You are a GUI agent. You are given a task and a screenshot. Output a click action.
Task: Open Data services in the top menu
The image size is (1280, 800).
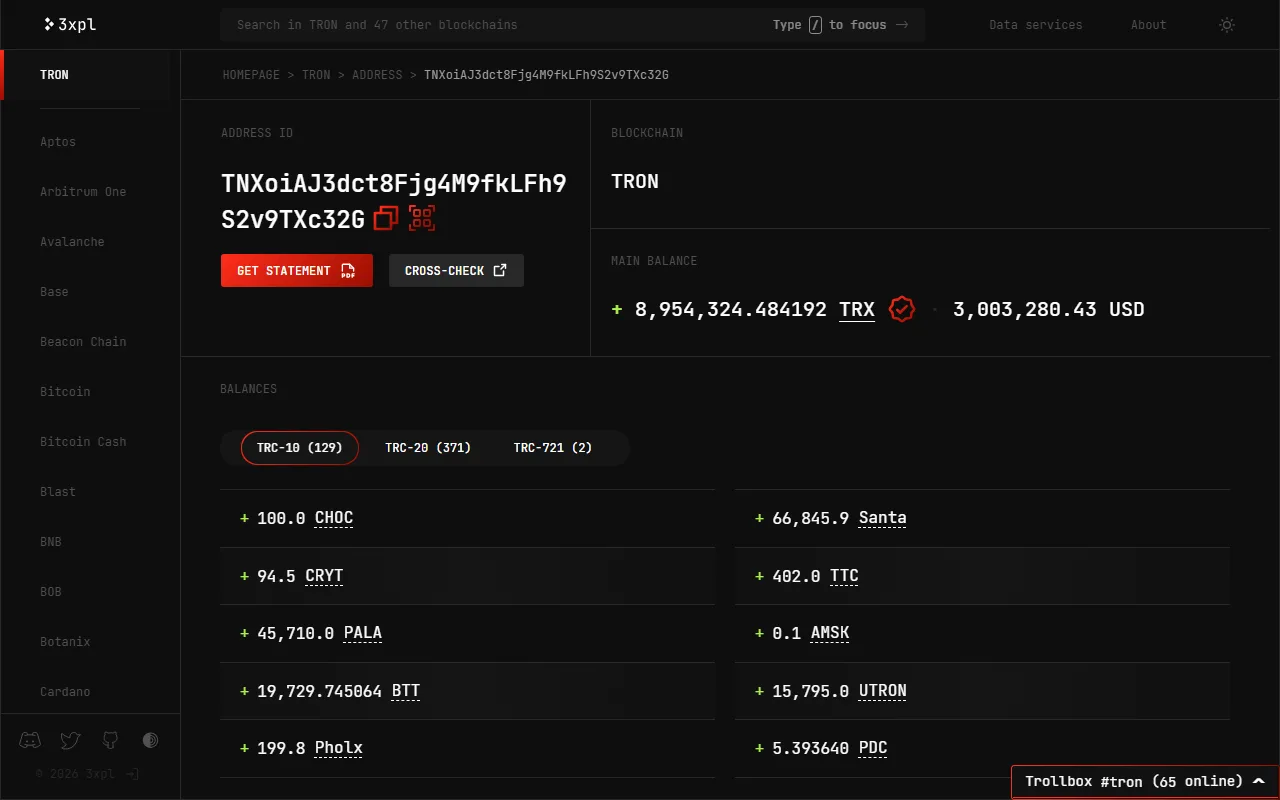click(x=1036, y=25)
